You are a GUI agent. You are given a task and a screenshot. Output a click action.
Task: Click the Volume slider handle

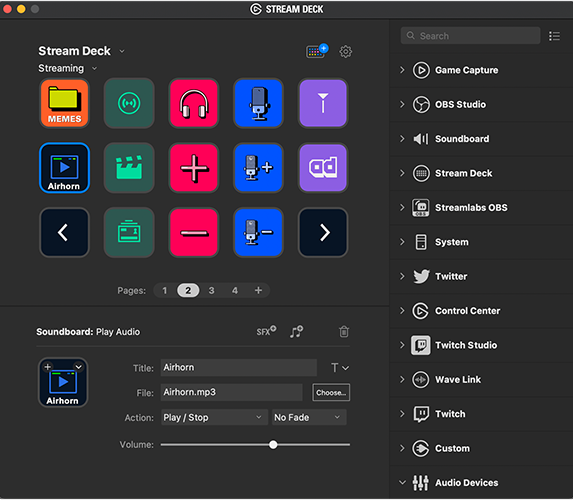tap(273, 445)
